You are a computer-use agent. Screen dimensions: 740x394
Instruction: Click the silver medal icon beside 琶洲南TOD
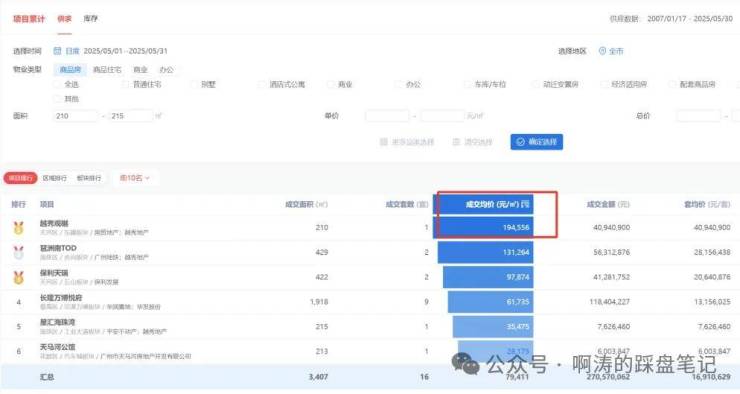pos(18,252)
